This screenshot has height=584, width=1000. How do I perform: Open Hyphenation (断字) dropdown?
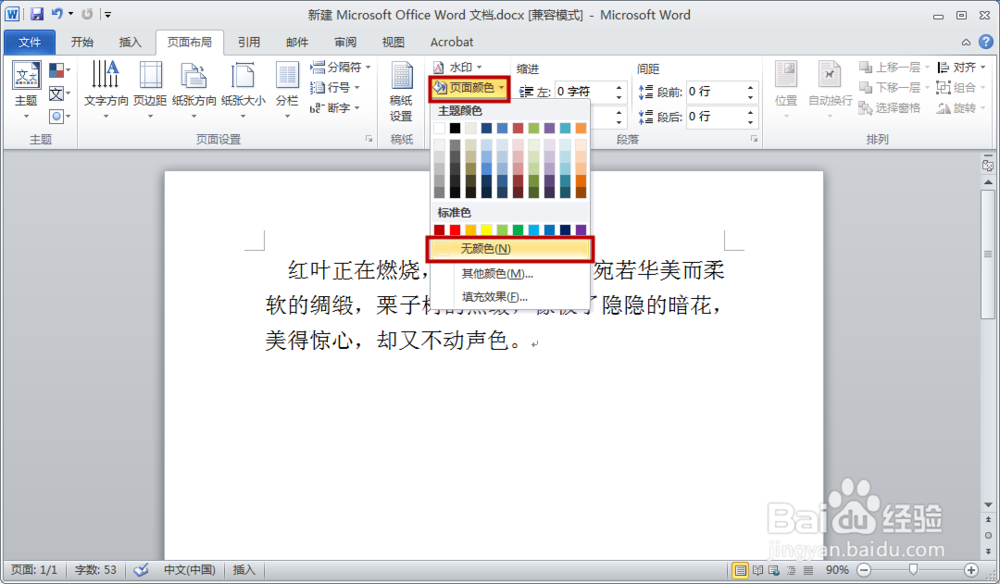(335, 108)
